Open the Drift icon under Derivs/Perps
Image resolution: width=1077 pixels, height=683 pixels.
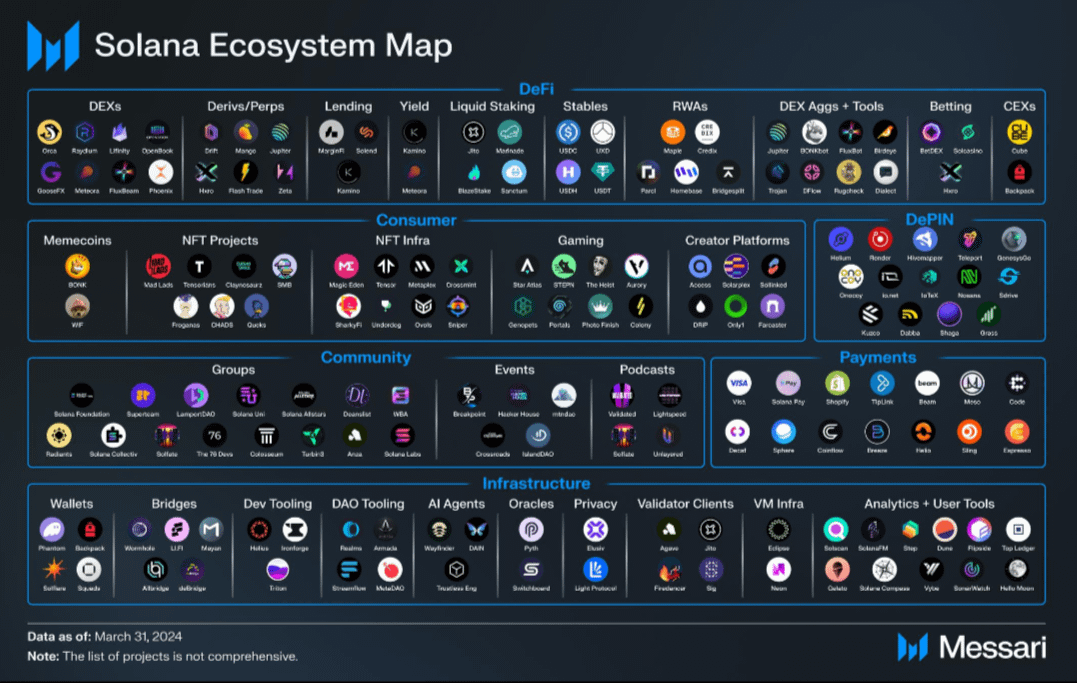tap(211, 132)
